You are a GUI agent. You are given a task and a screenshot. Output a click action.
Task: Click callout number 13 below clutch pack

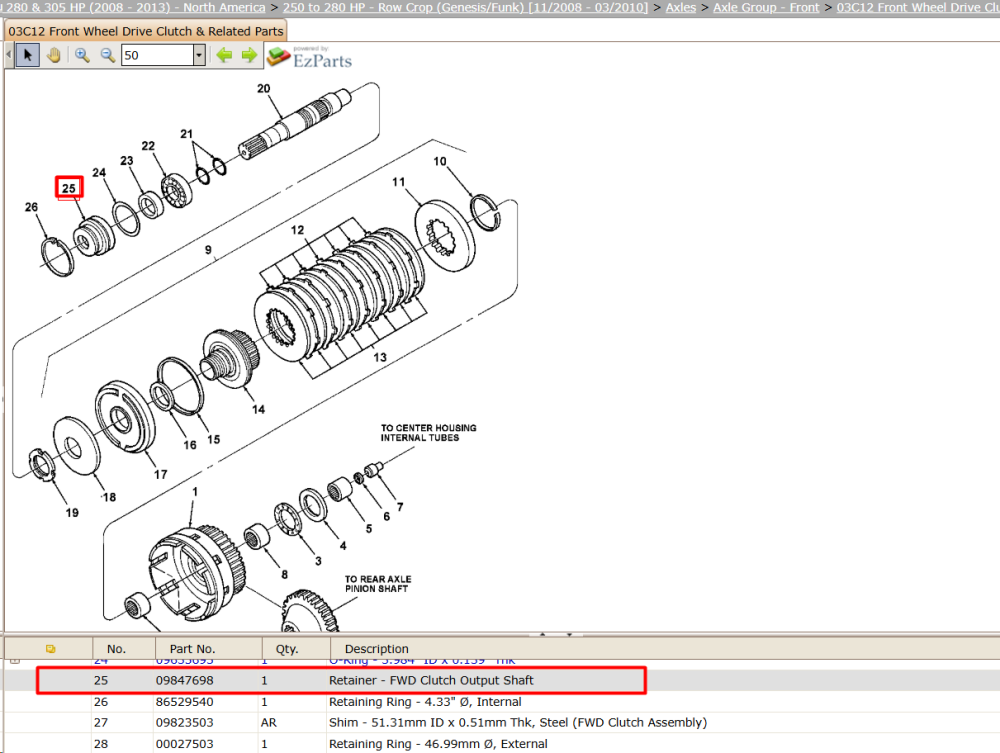pos(380,358)
